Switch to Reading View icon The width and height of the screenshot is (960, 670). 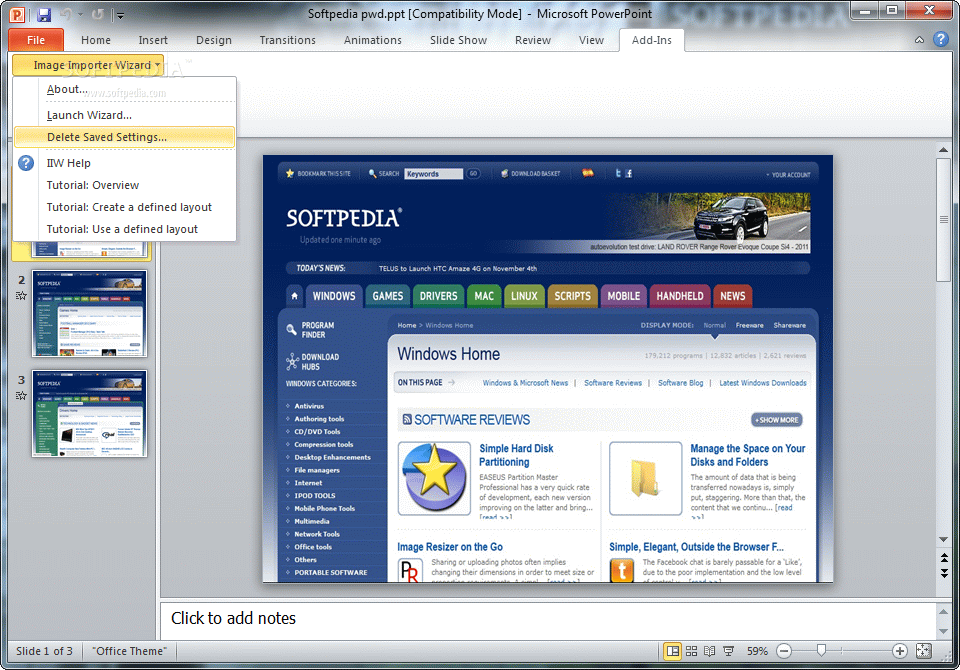tap(710, 651)
